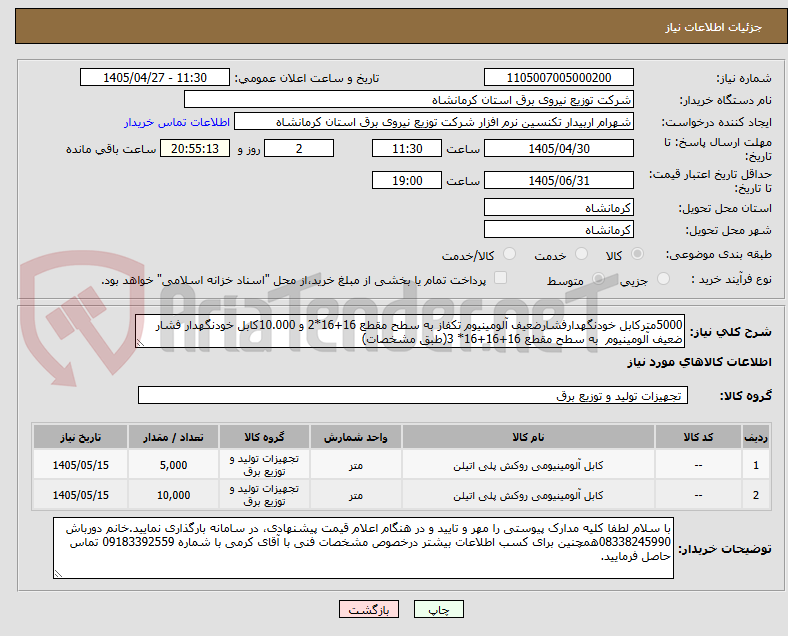
Task: Click the need date cell in row 2
Action: (x=80, y=495)
